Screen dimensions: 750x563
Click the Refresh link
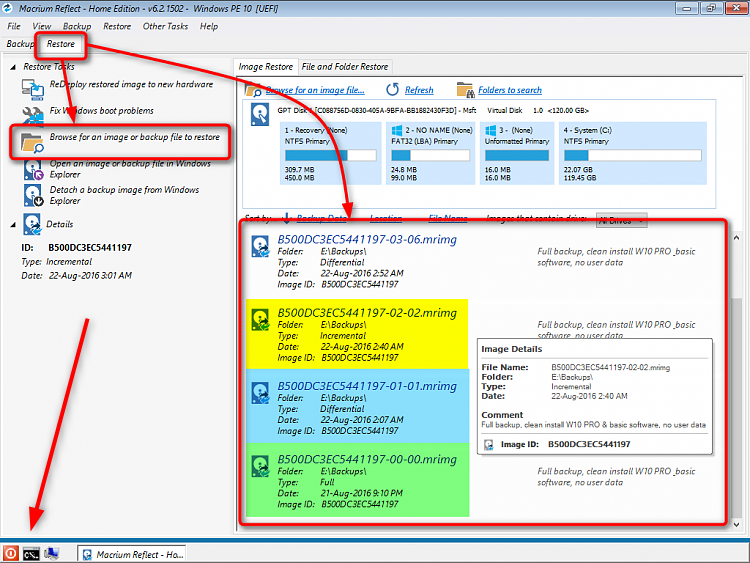point(419,90)
